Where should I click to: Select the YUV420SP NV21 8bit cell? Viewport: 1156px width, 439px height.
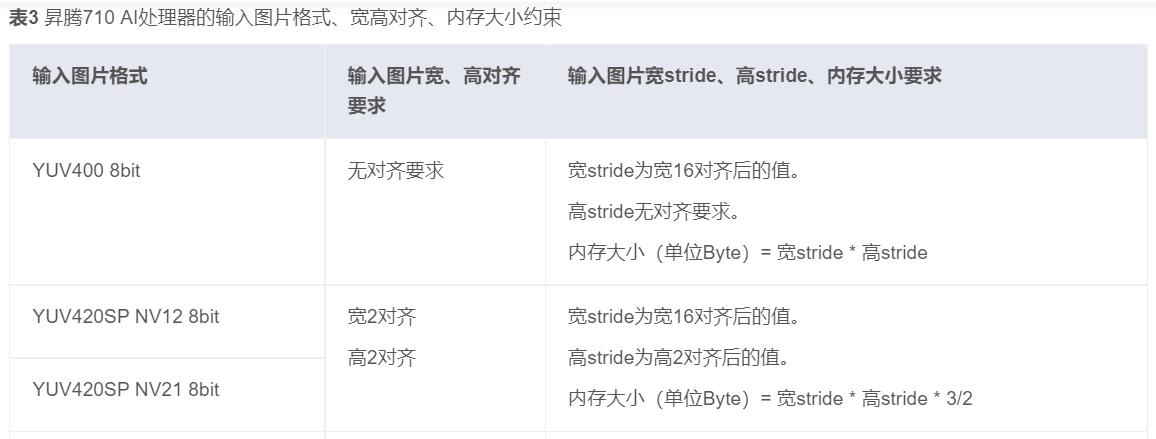click(x=126, y=389)
